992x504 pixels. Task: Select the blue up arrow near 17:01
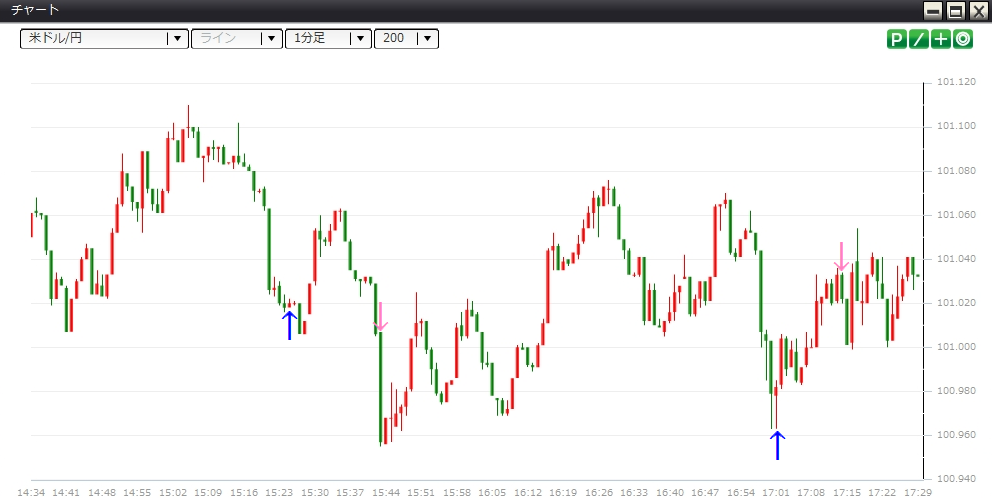tap(777, 445)
